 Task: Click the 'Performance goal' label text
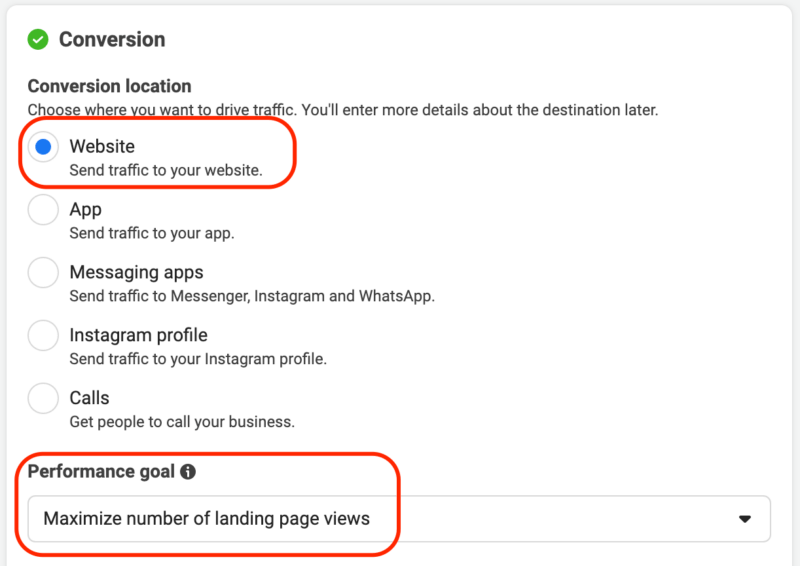[102, 472]
